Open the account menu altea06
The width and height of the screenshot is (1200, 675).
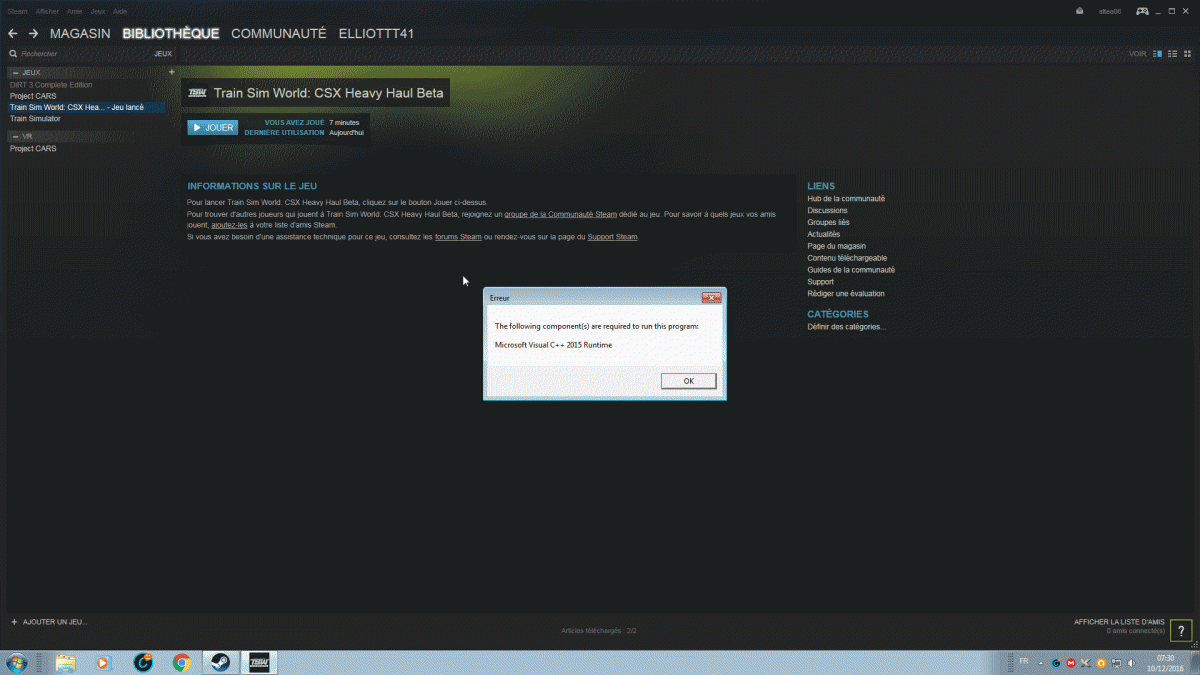coord(1109,11)
